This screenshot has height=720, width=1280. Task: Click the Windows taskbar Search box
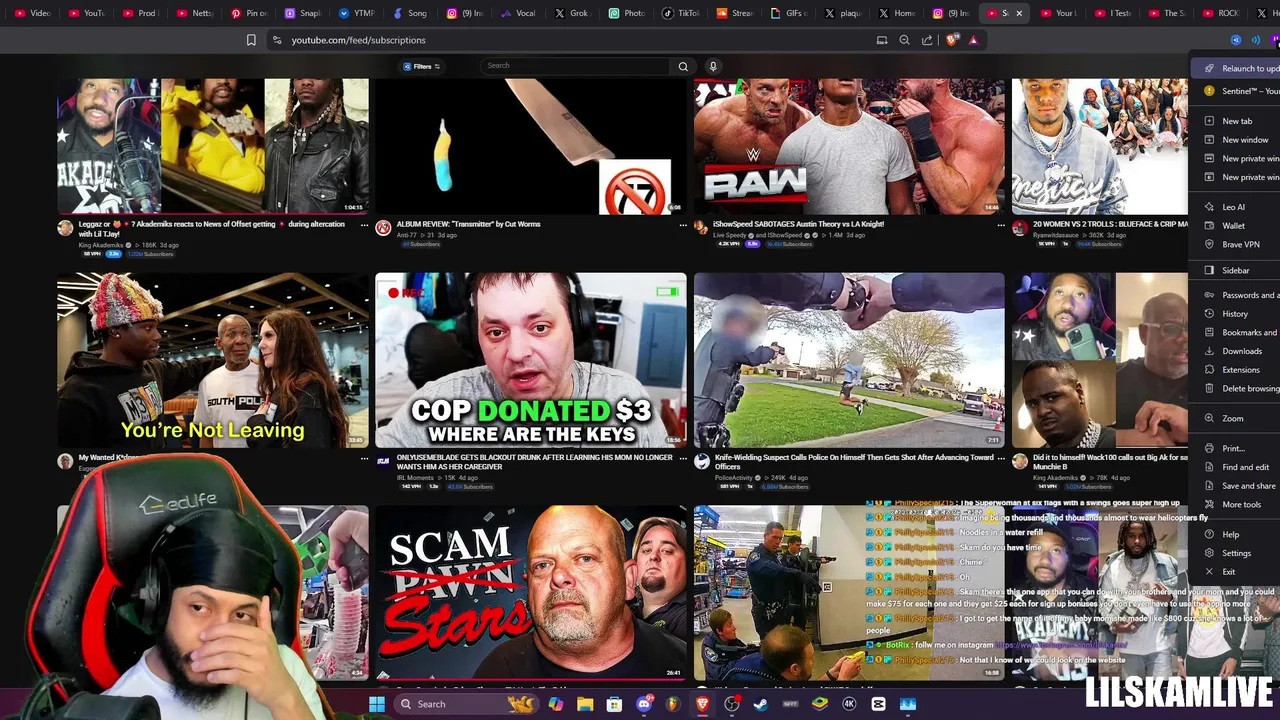click(x=467, y=704)
